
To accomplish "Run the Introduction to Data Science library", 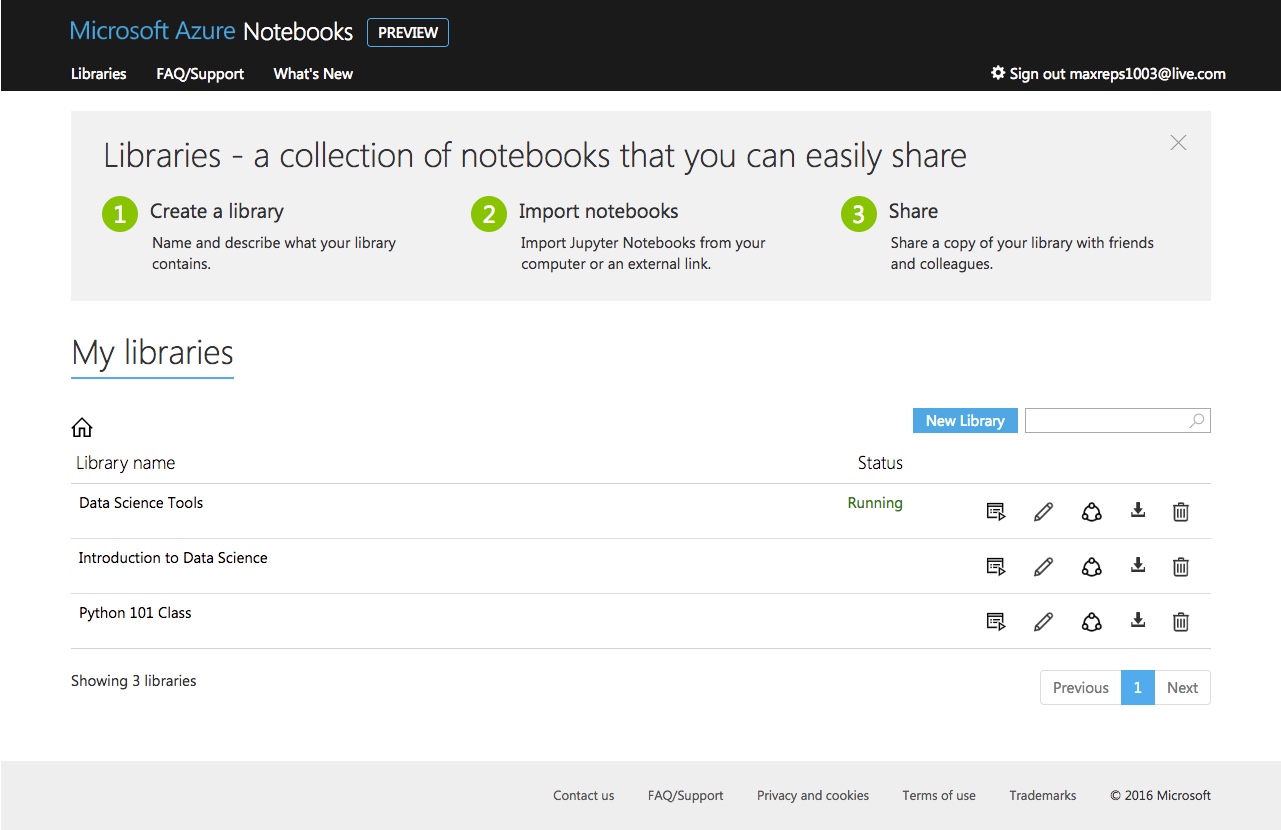I will (996, 567).
